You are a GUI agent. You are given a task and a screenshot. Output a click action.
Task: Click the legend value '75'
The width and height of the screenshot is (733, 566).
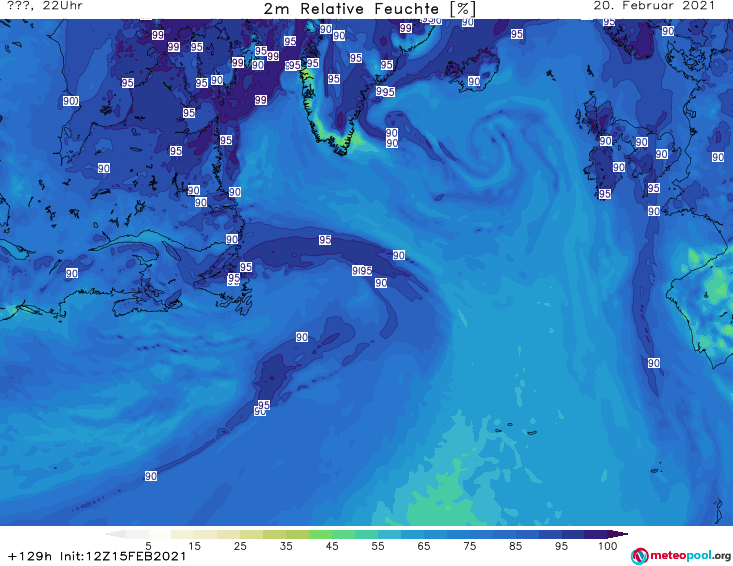469,545
